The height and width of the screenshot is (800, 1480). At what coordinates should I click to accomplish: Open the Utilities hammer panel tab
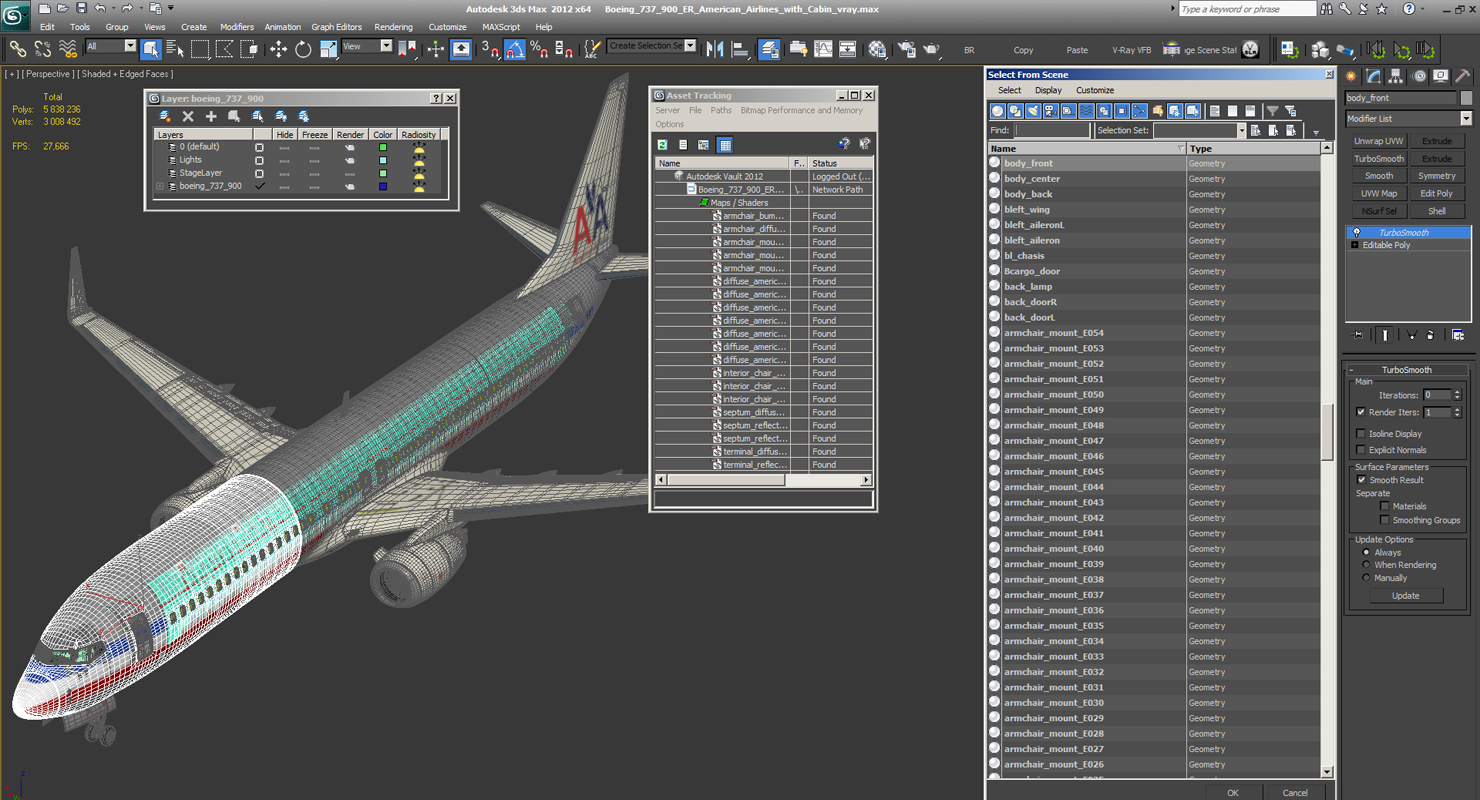1463,76
